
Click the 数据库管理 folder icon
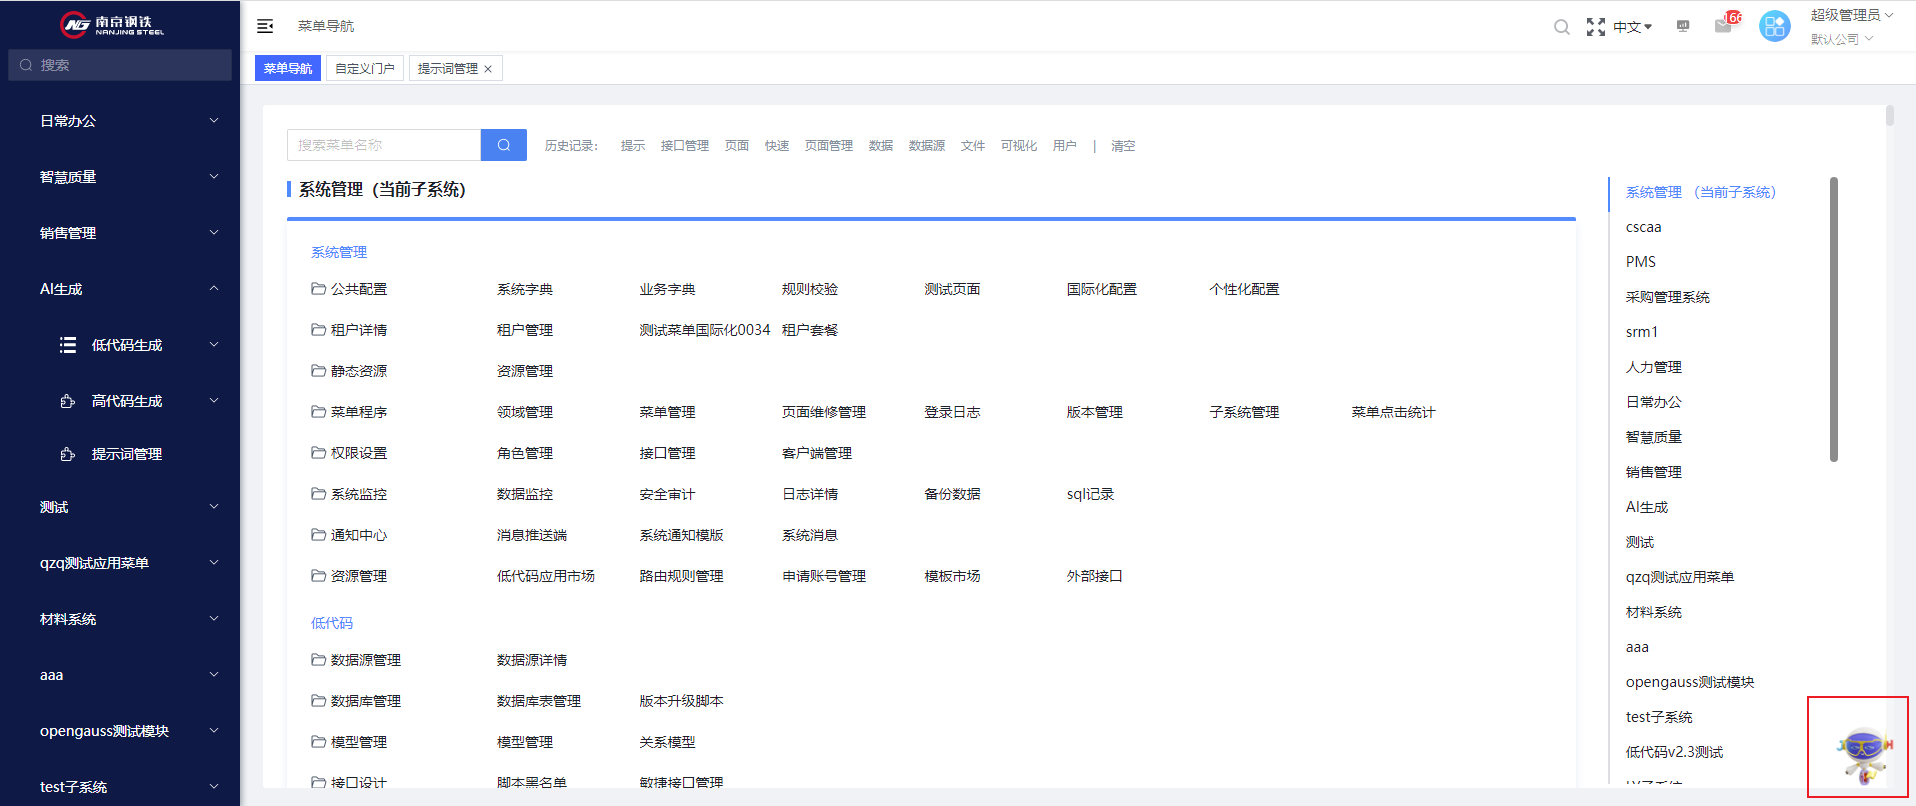(x=318, y=701)
